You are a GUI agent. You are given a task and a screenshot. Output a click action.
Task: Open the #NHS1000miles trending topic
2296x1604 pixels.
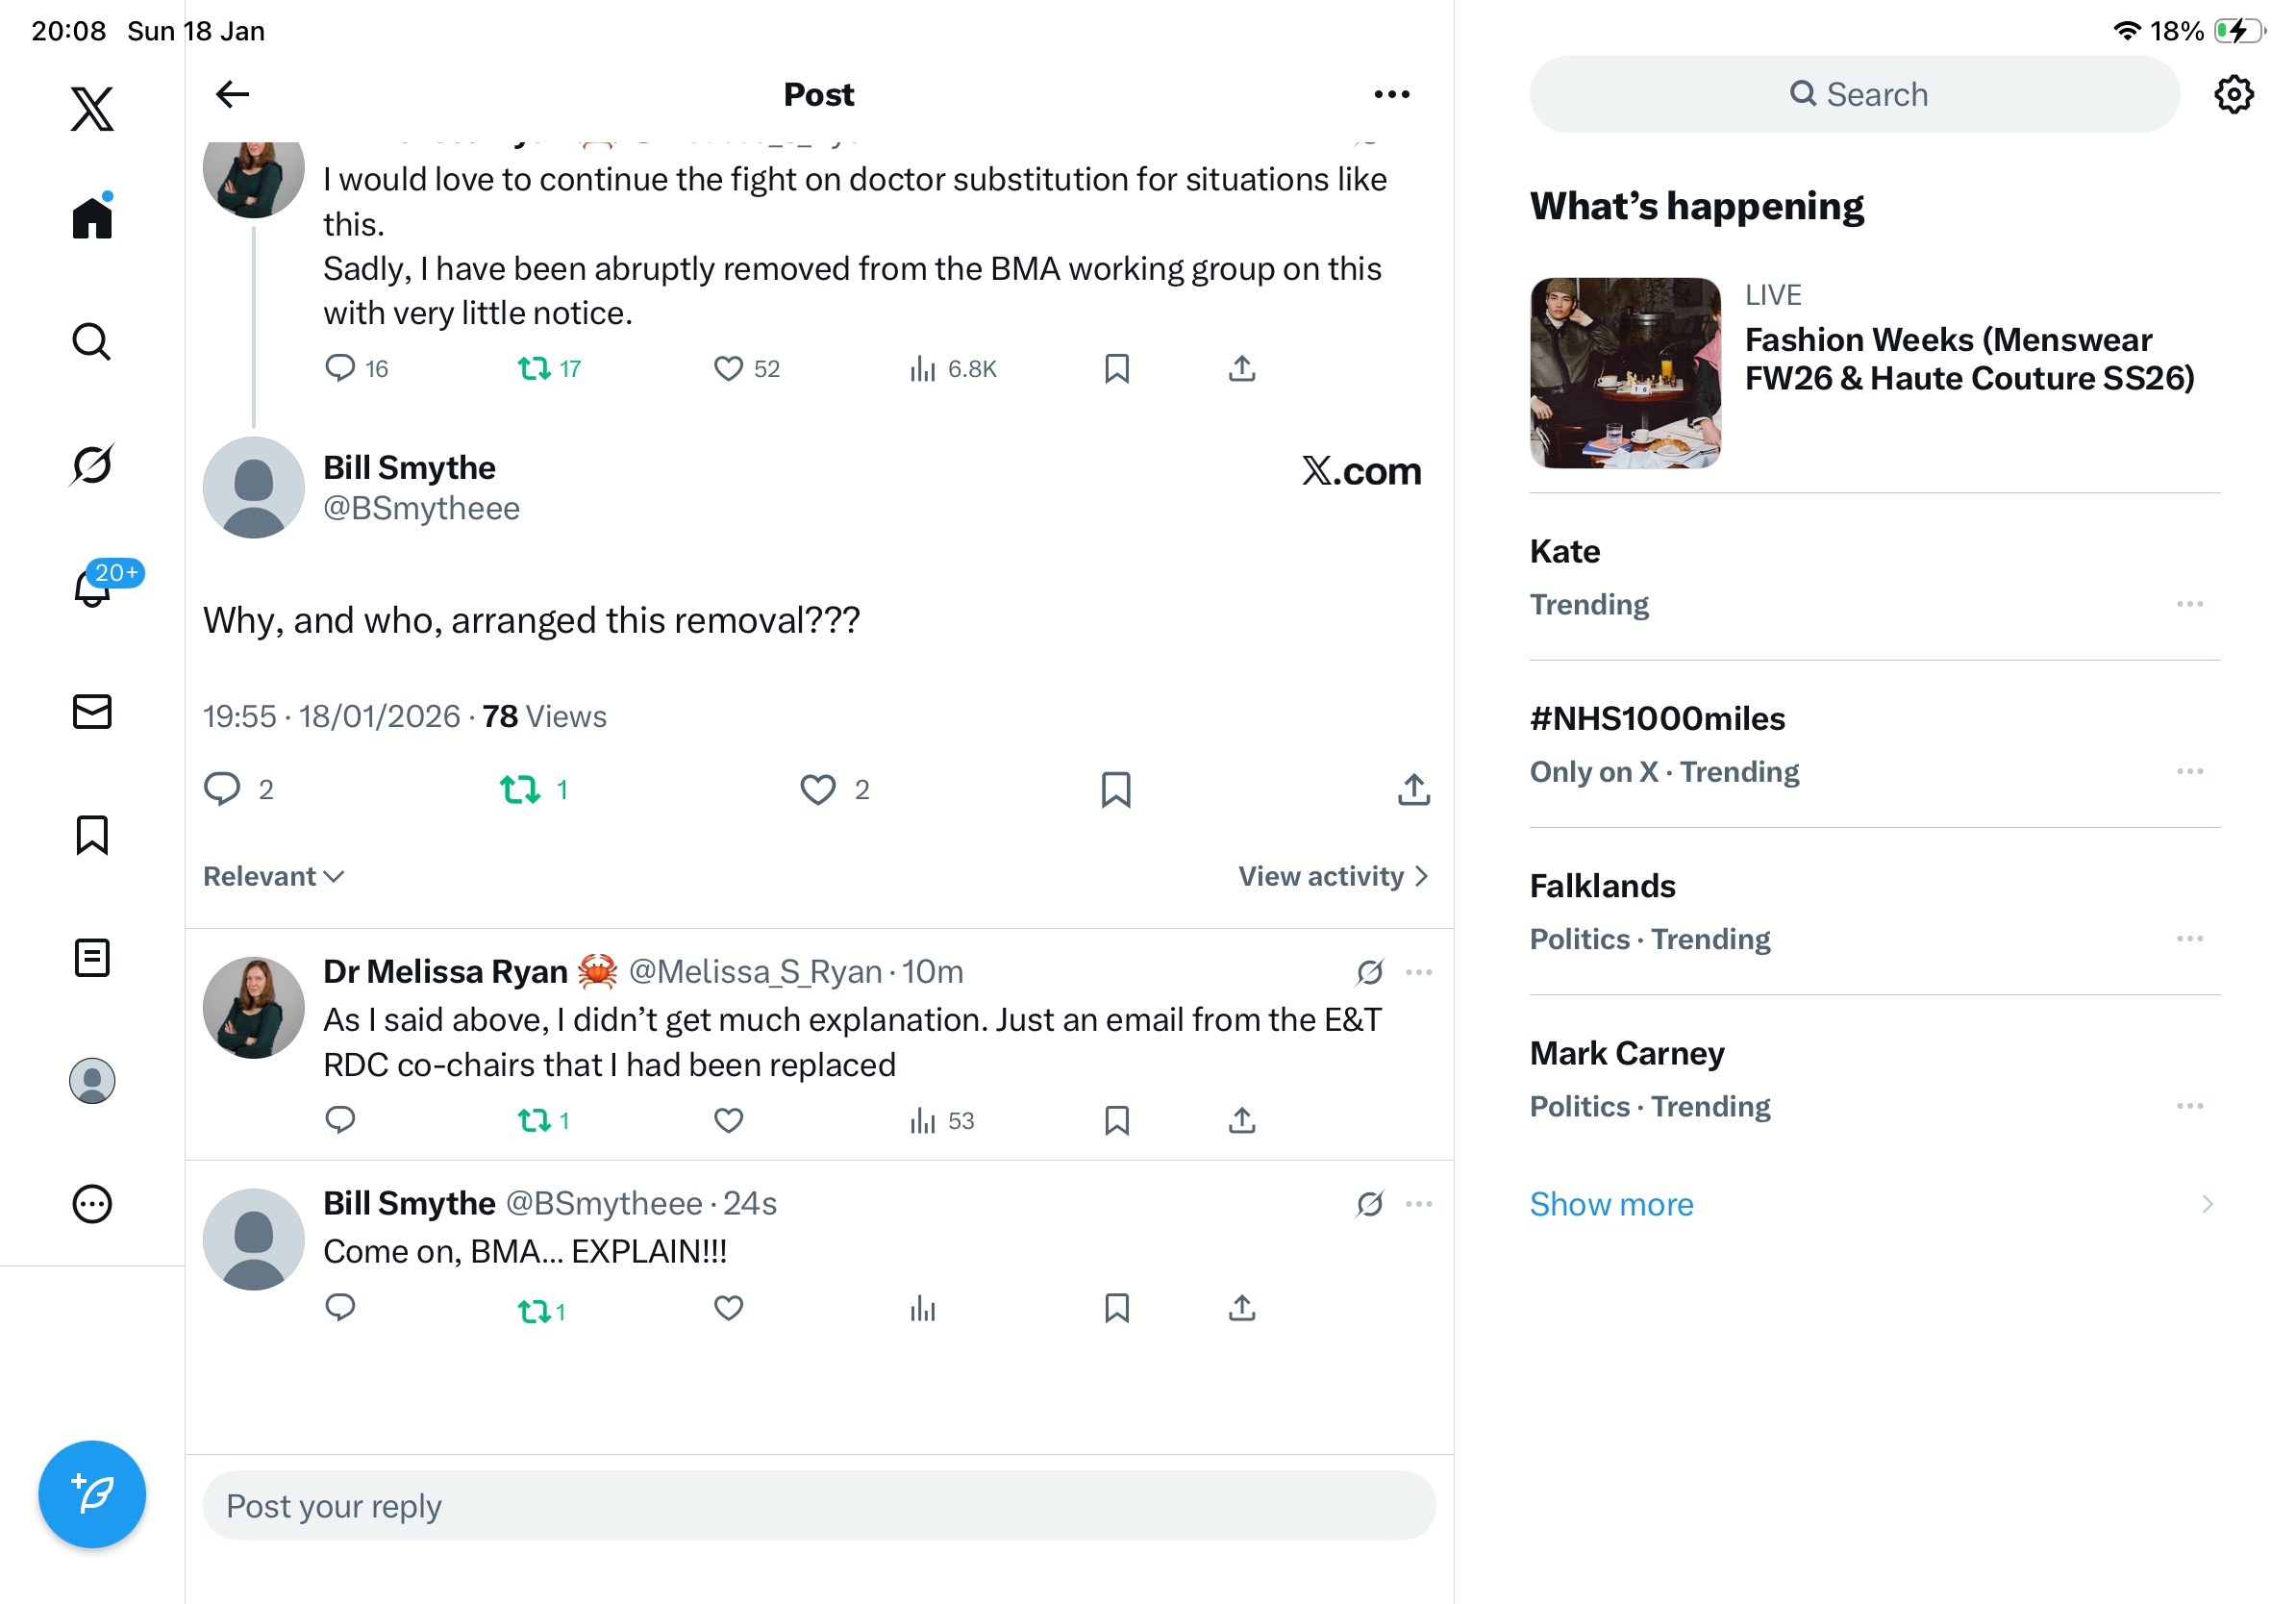click(1657, 719)
